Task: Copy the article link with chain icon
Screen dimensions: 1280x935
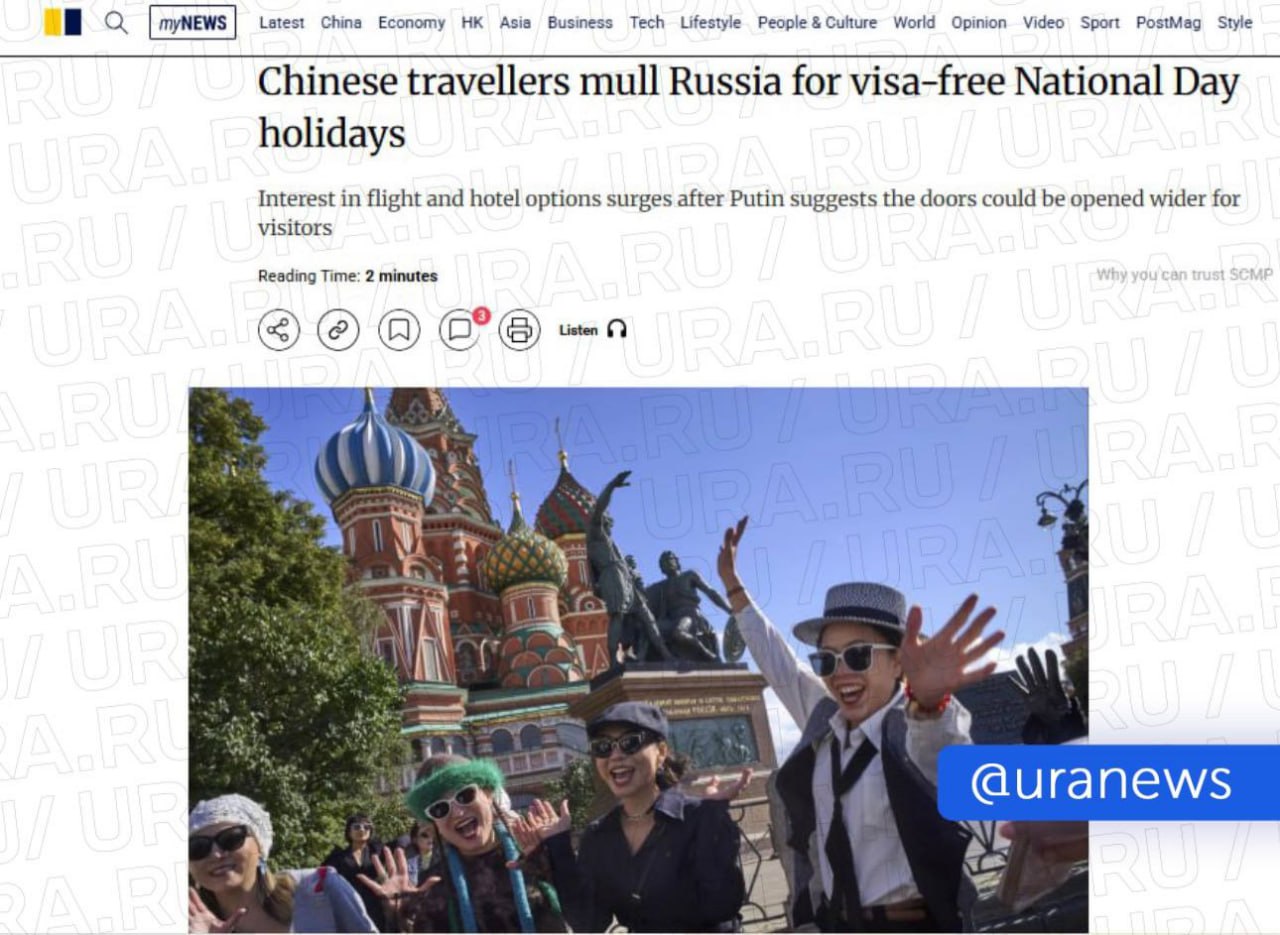Action: [338, 330]
